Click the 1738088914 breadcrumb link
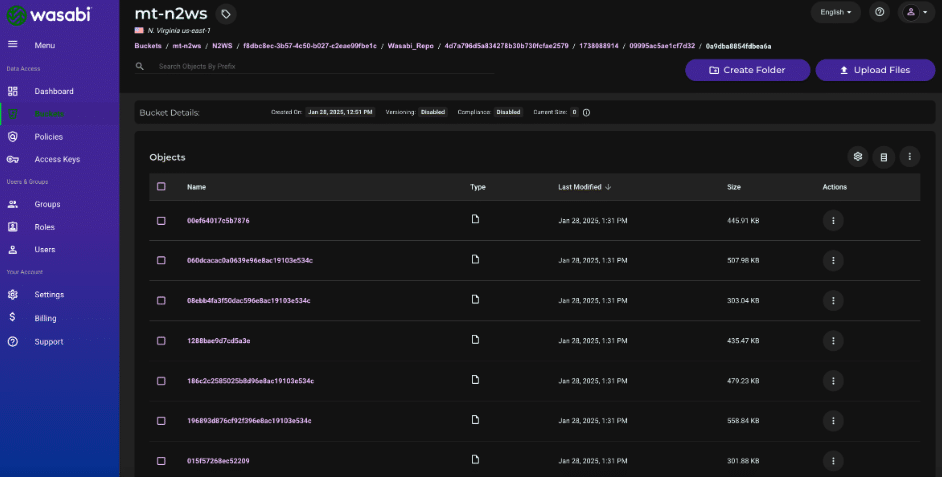The image size is (942, 477). 598,46
